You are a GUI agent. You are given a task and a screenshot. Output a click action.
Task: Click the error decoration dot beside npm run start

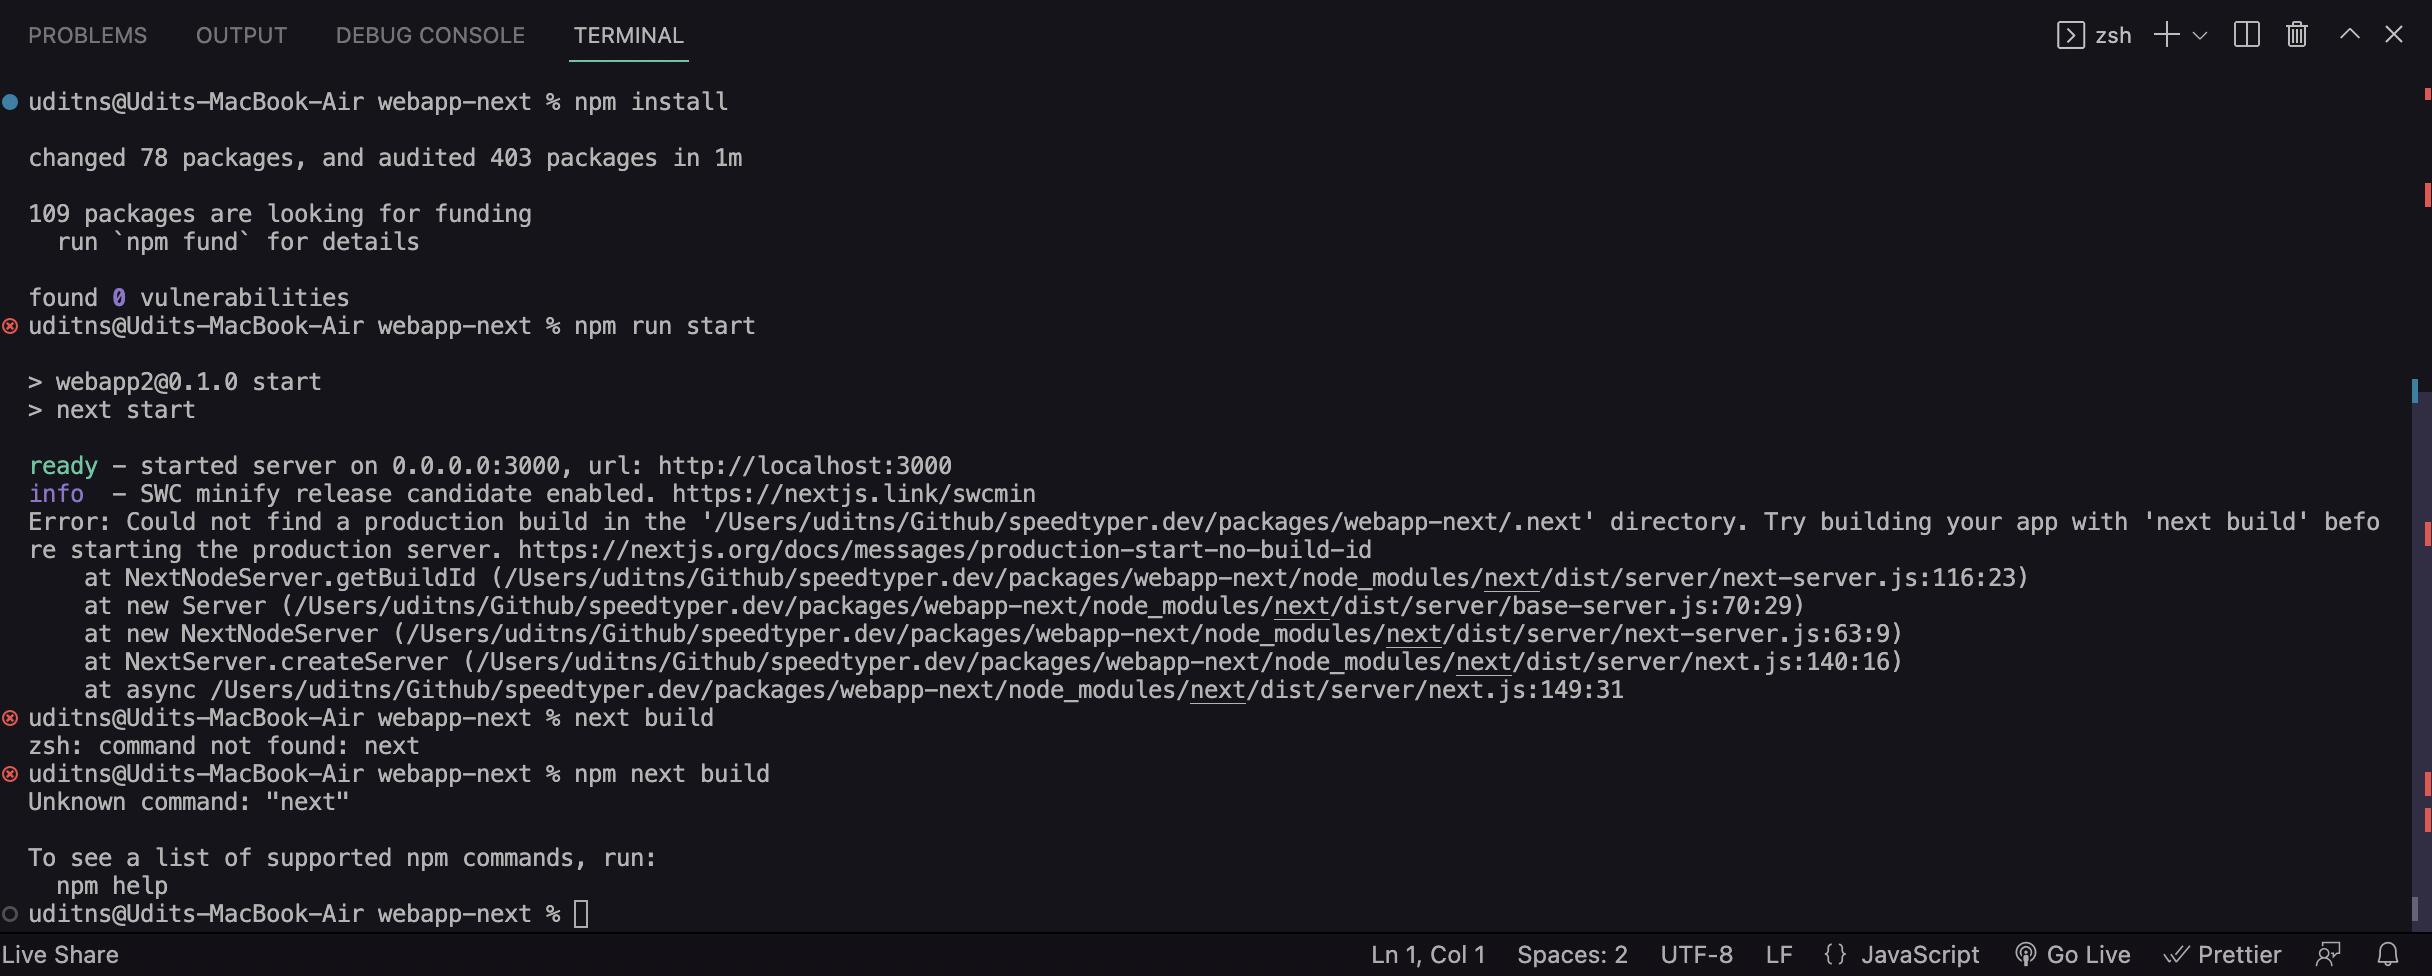(9, 325)
